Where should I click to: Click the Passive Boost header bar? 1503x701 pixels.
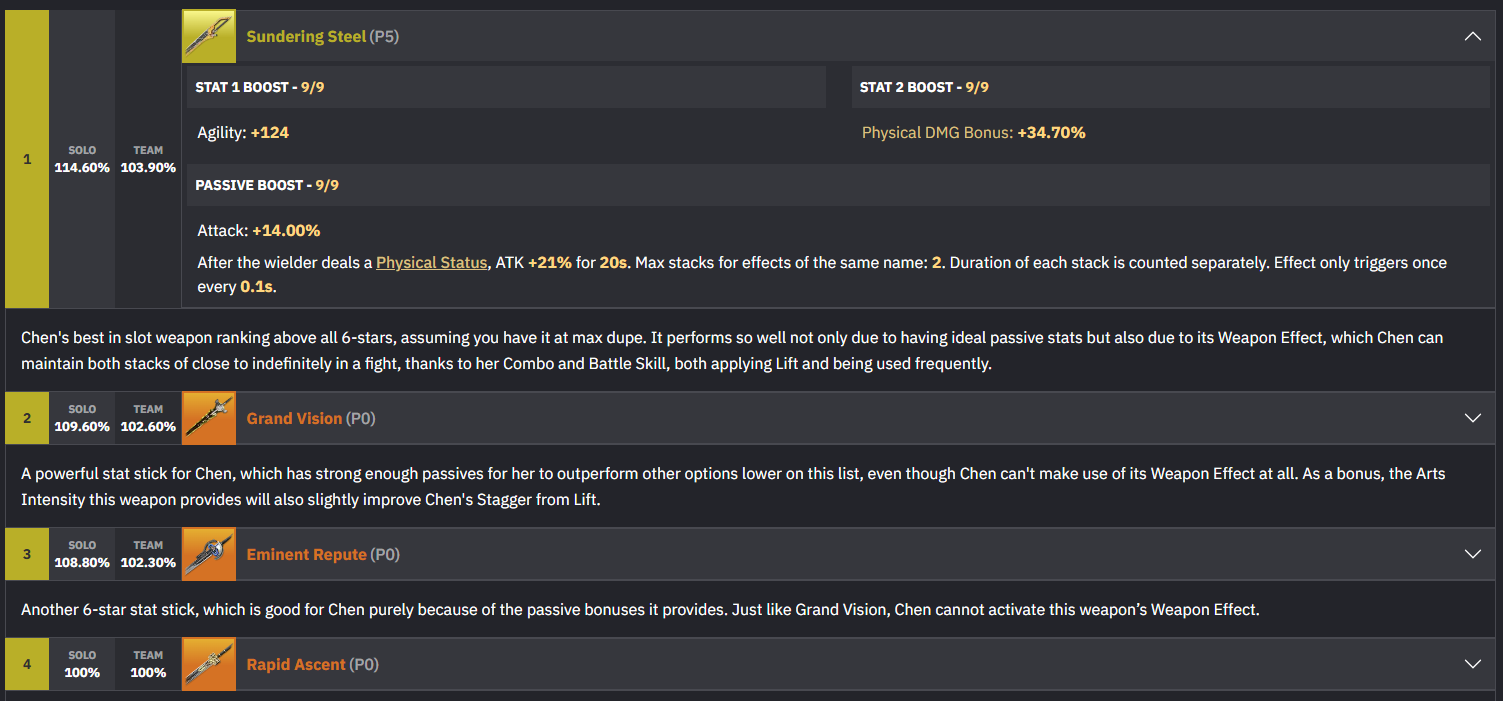click(838, 185)
